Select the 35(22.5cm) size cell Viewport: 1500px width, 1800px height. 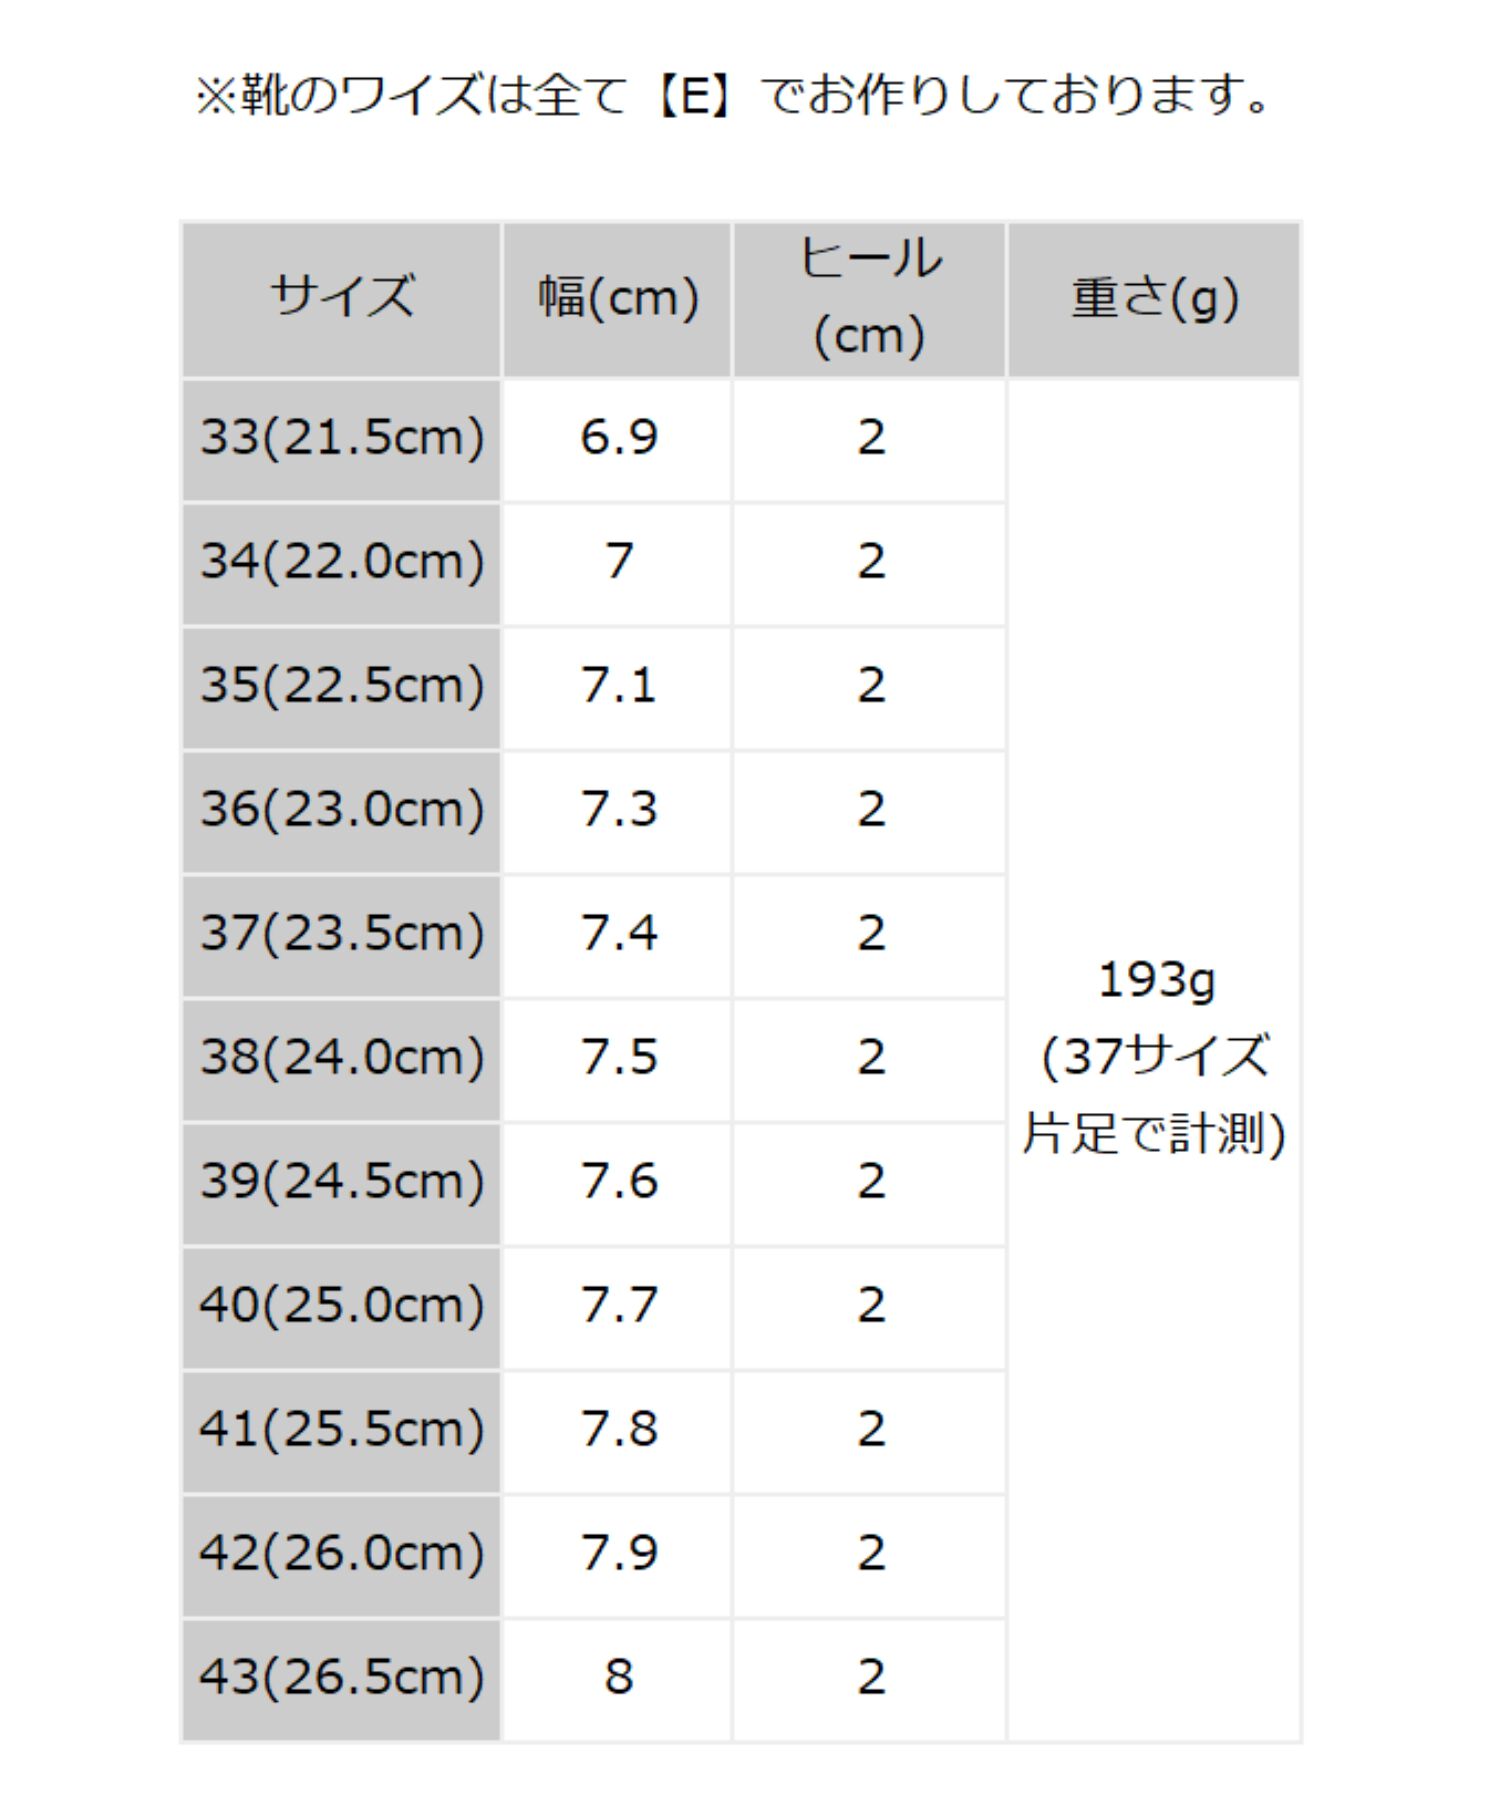coord(341,686)
